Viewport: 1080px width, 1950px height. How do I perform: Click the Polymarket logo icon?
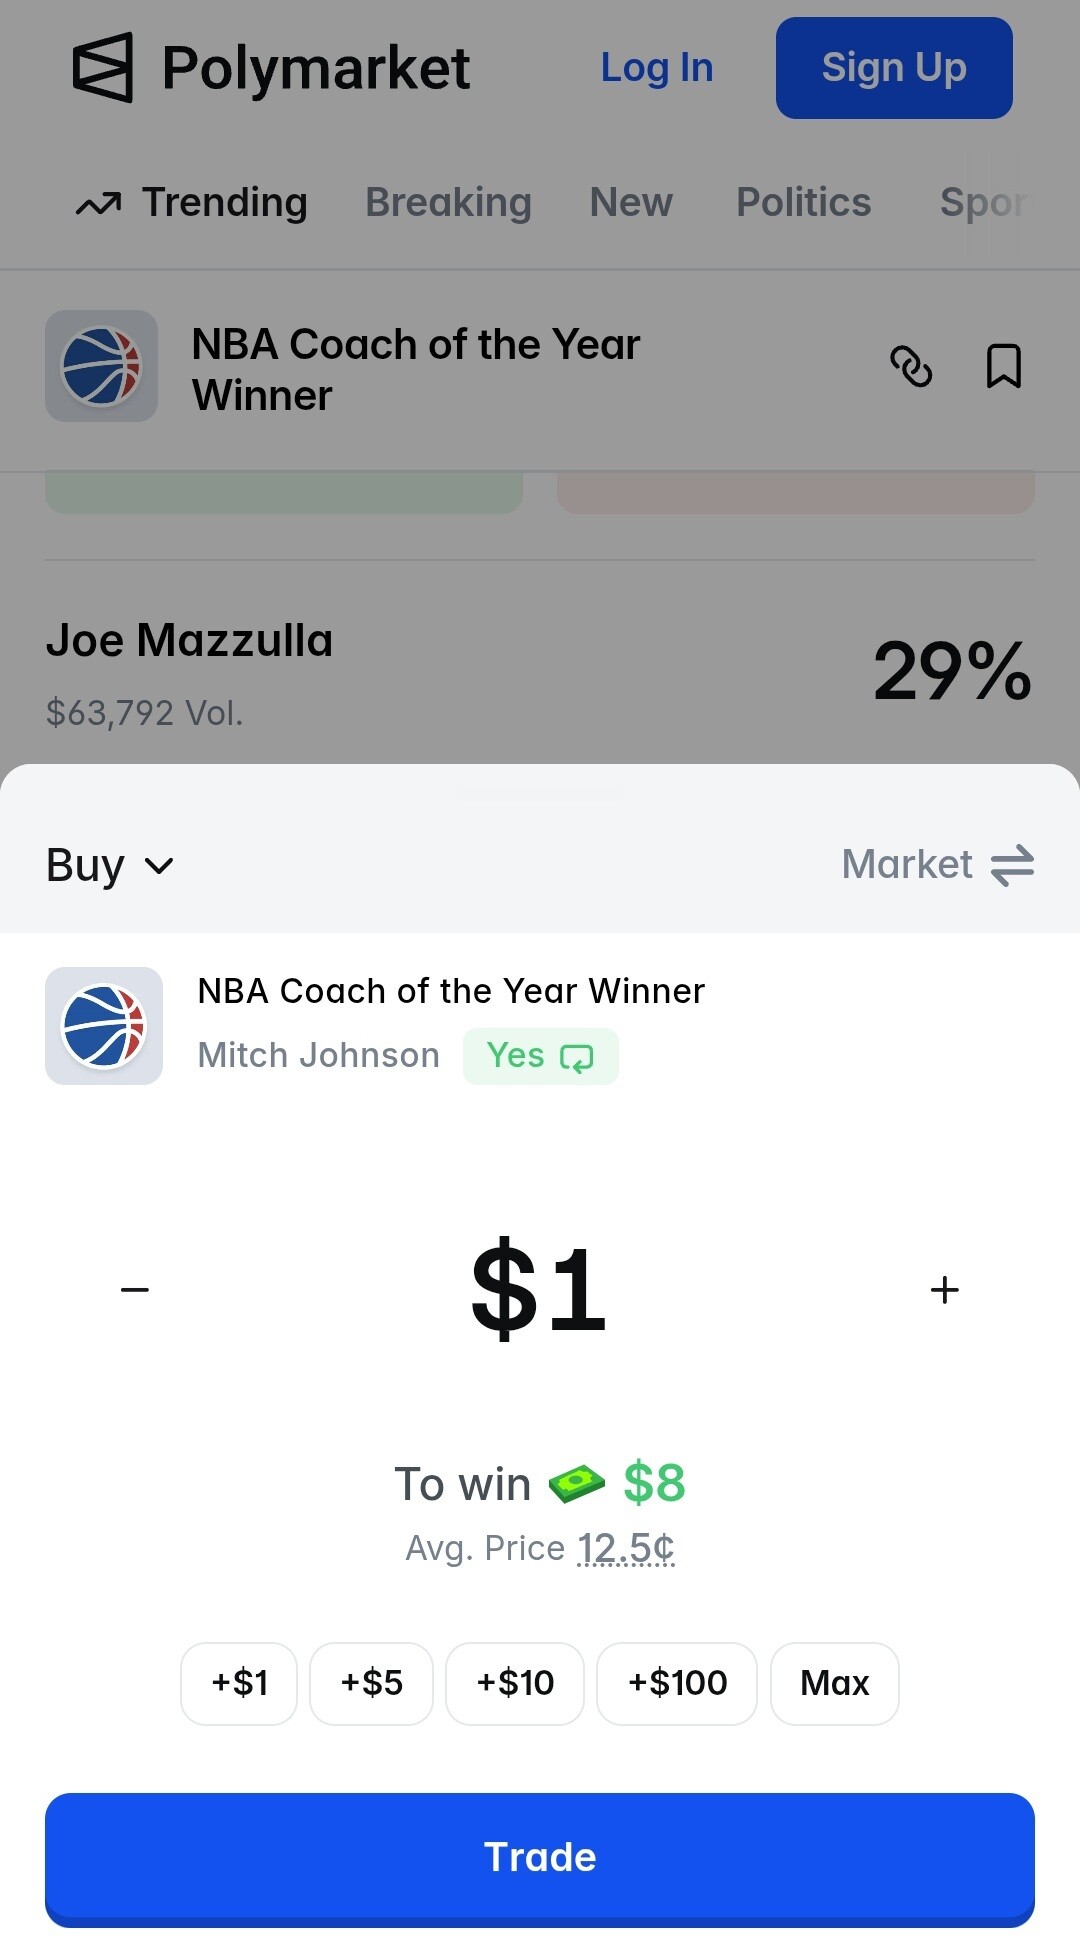click(x=102, y=68)
